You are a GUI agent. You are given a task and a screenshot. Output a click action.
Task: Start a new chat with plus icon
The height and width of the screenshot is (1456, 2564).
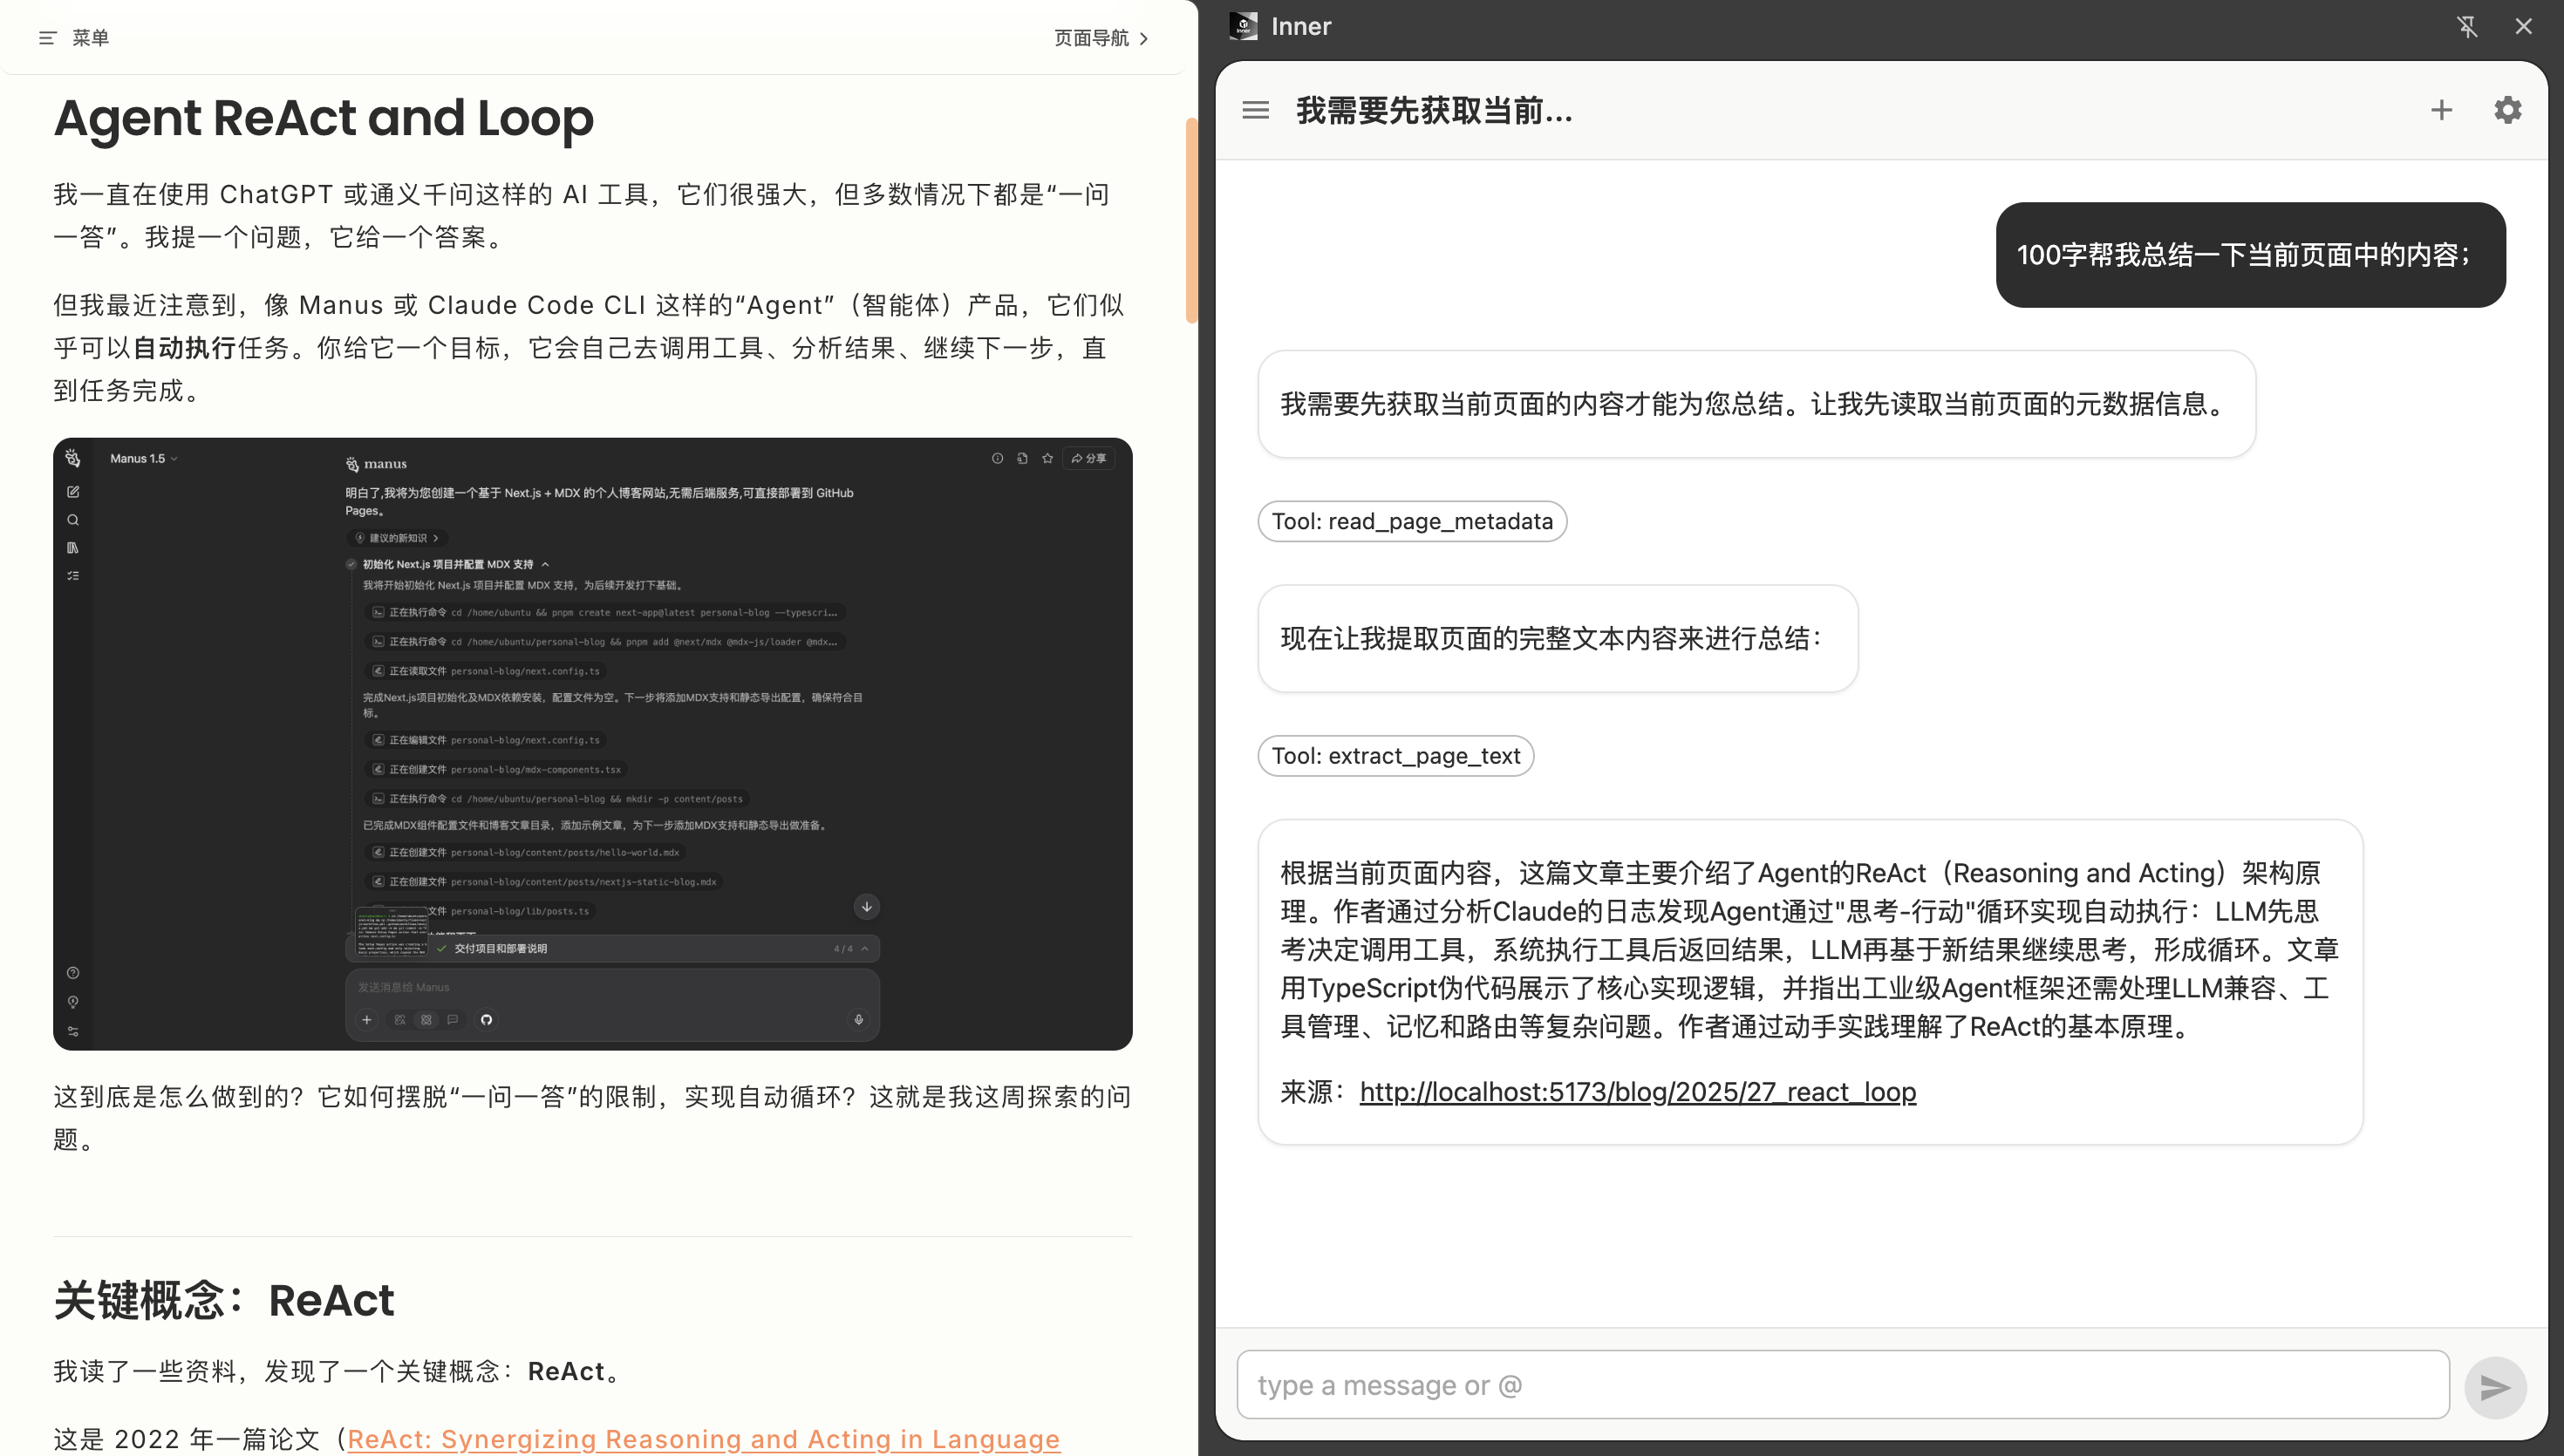click(x=2441, y=110)
